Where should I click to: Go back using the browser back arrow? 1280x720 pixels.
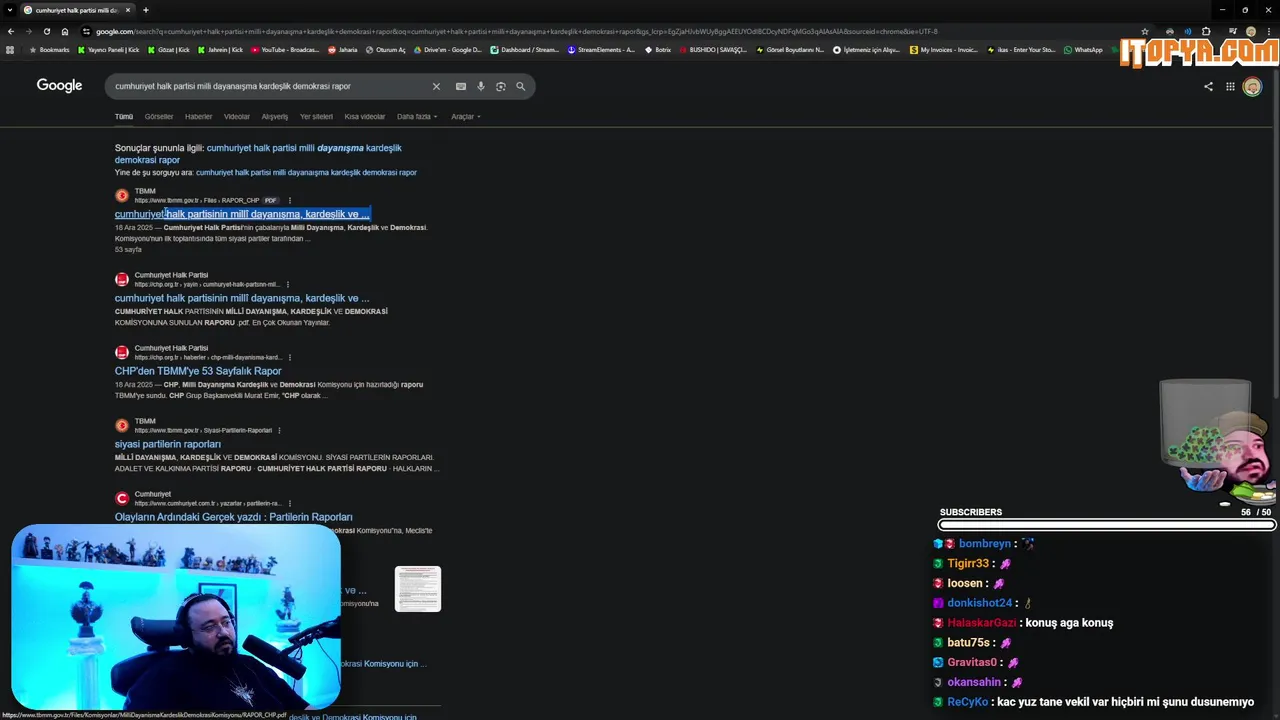tap(11, 31)
